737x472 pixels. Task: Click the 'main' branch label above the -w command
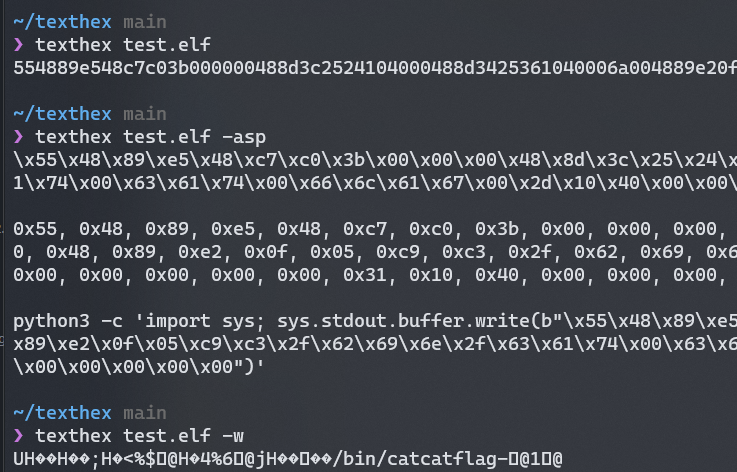[145, 413]
